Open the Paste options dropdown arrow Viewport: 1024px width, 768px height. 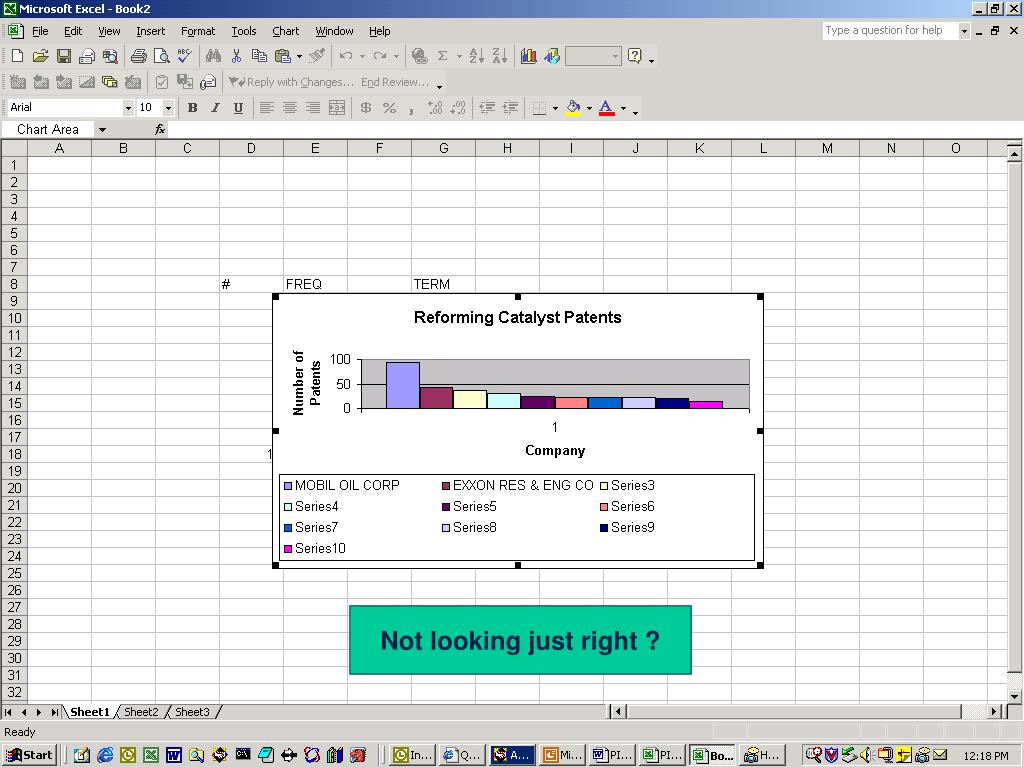pyautogui.click(x=299, y=56)
